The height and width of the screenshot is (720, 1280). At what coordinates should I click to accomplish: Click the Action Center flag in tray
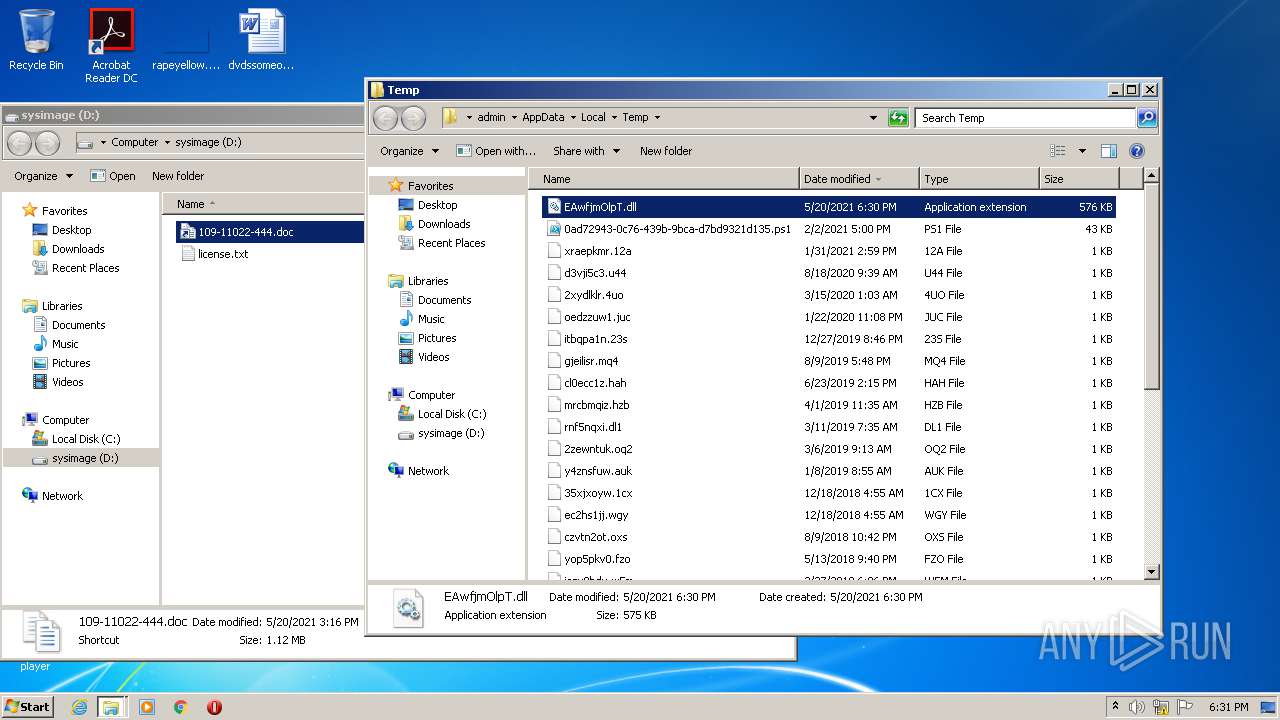tap(1185, 707)
